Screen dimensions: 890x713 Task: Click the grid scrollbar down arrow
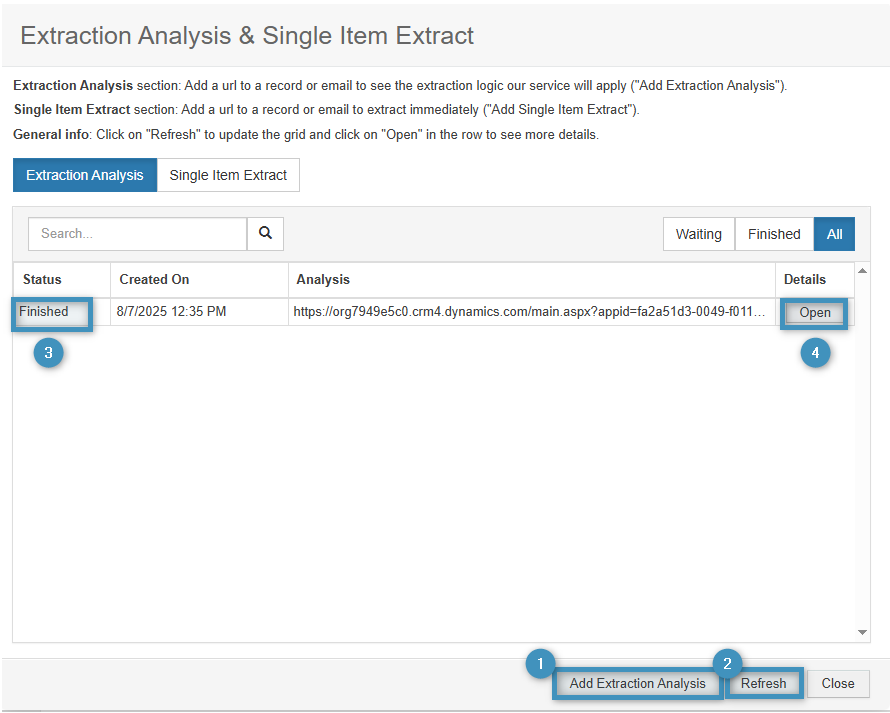click(x=863, y=632)
